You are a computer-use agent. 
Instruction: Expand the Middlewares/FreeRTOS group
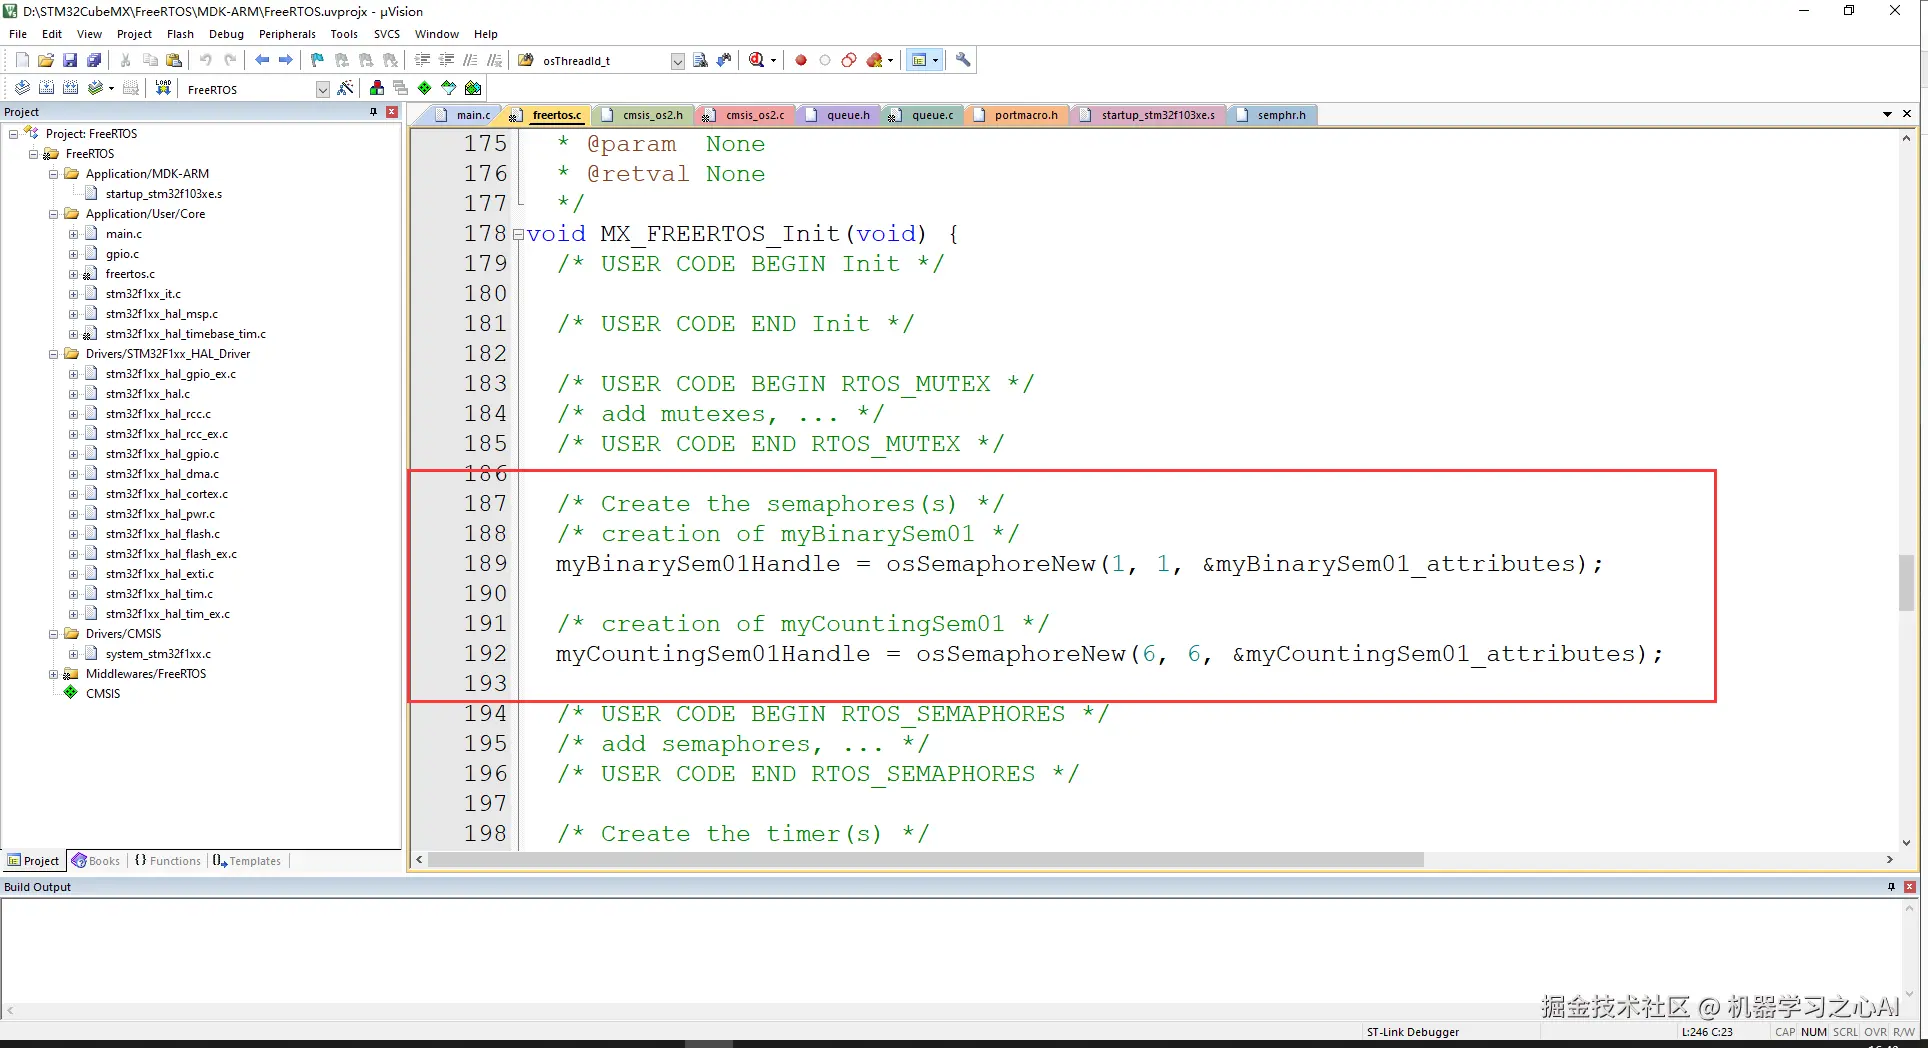(x=54, y=674)
